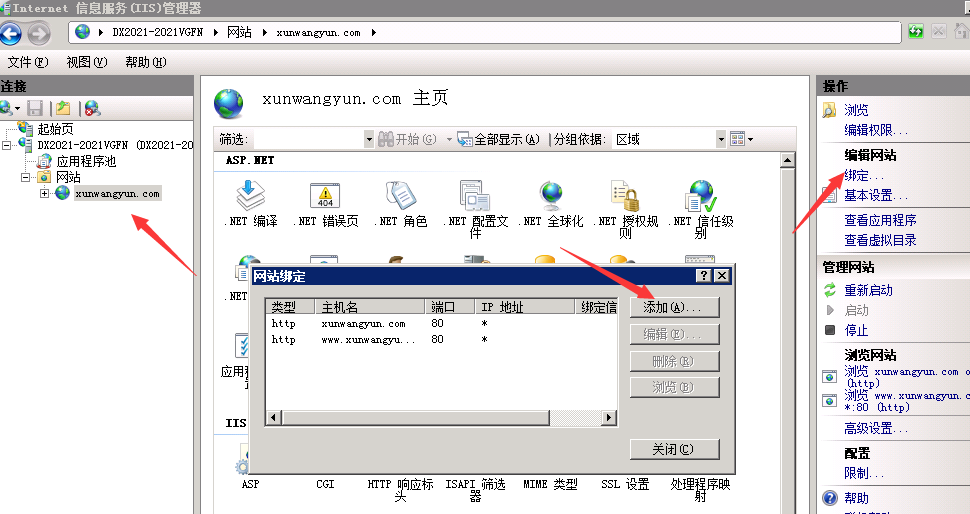Image resolution: width=970 pixels, height=514 pixels.
Task: Select the xunwangyun.com http binding row
Action: click(x=441, y=323)
